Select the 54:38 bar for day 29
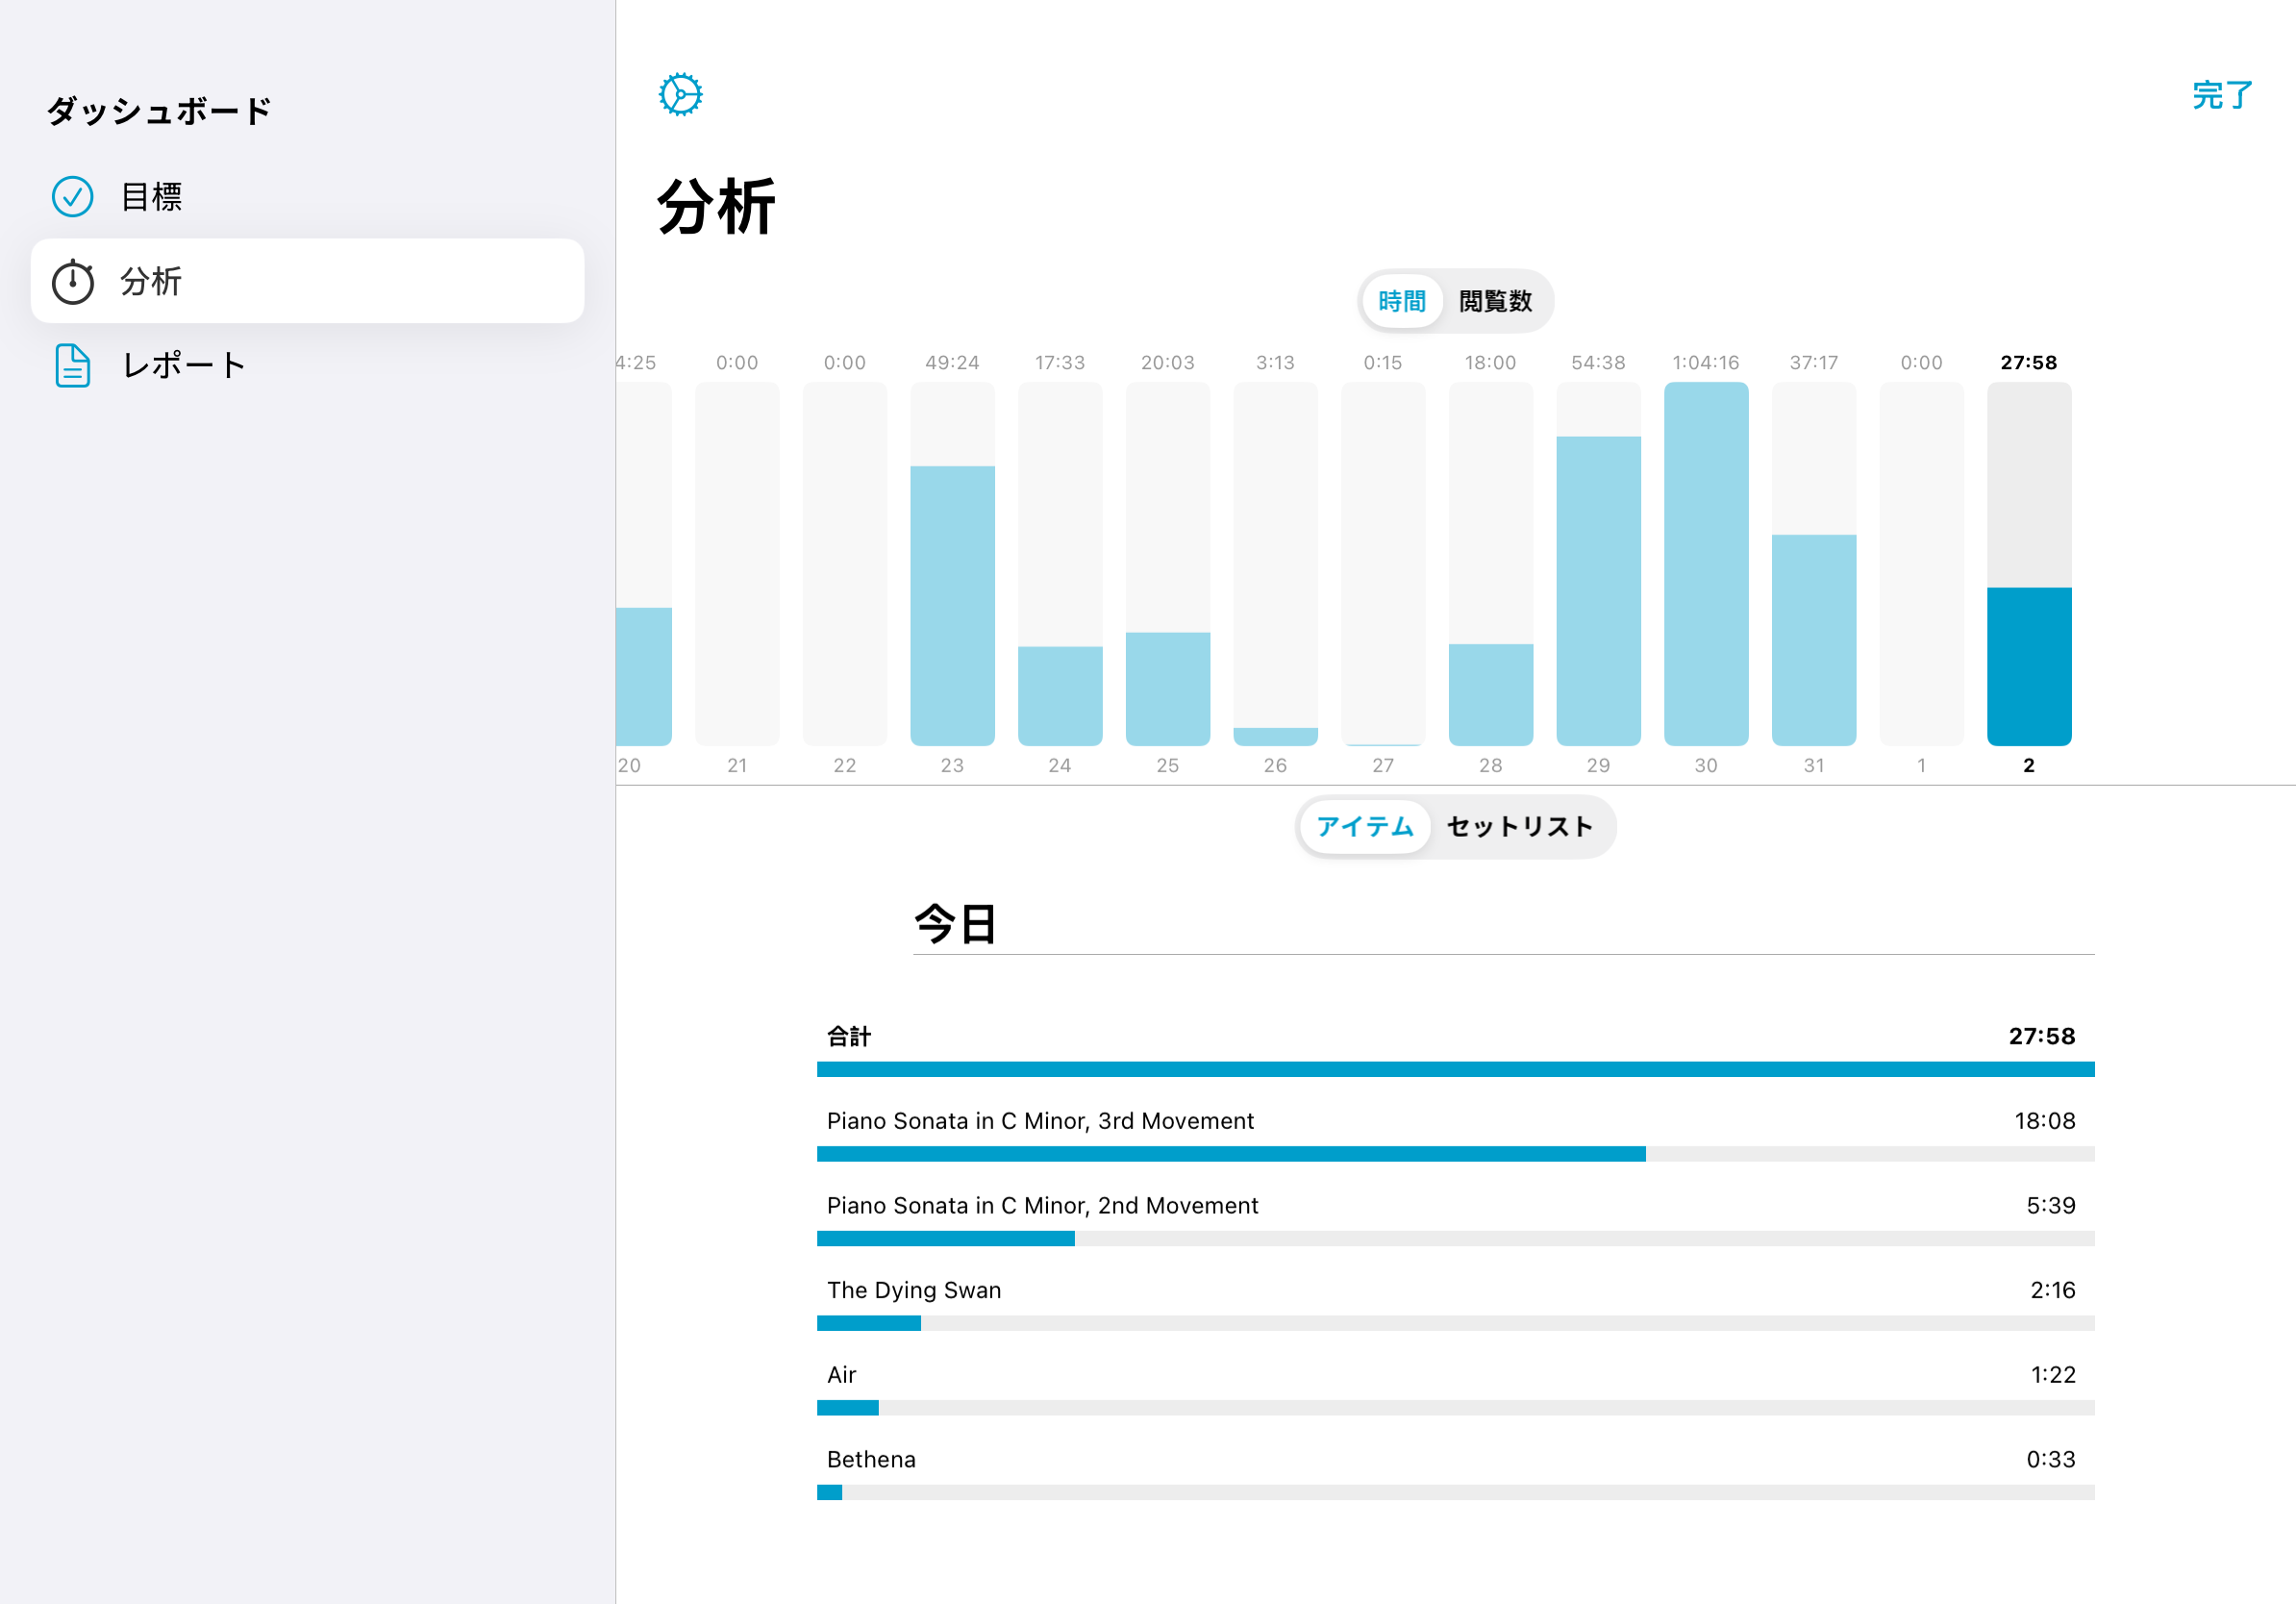The height and width of the screenshot is (1604, 2296). [1598, 564]
